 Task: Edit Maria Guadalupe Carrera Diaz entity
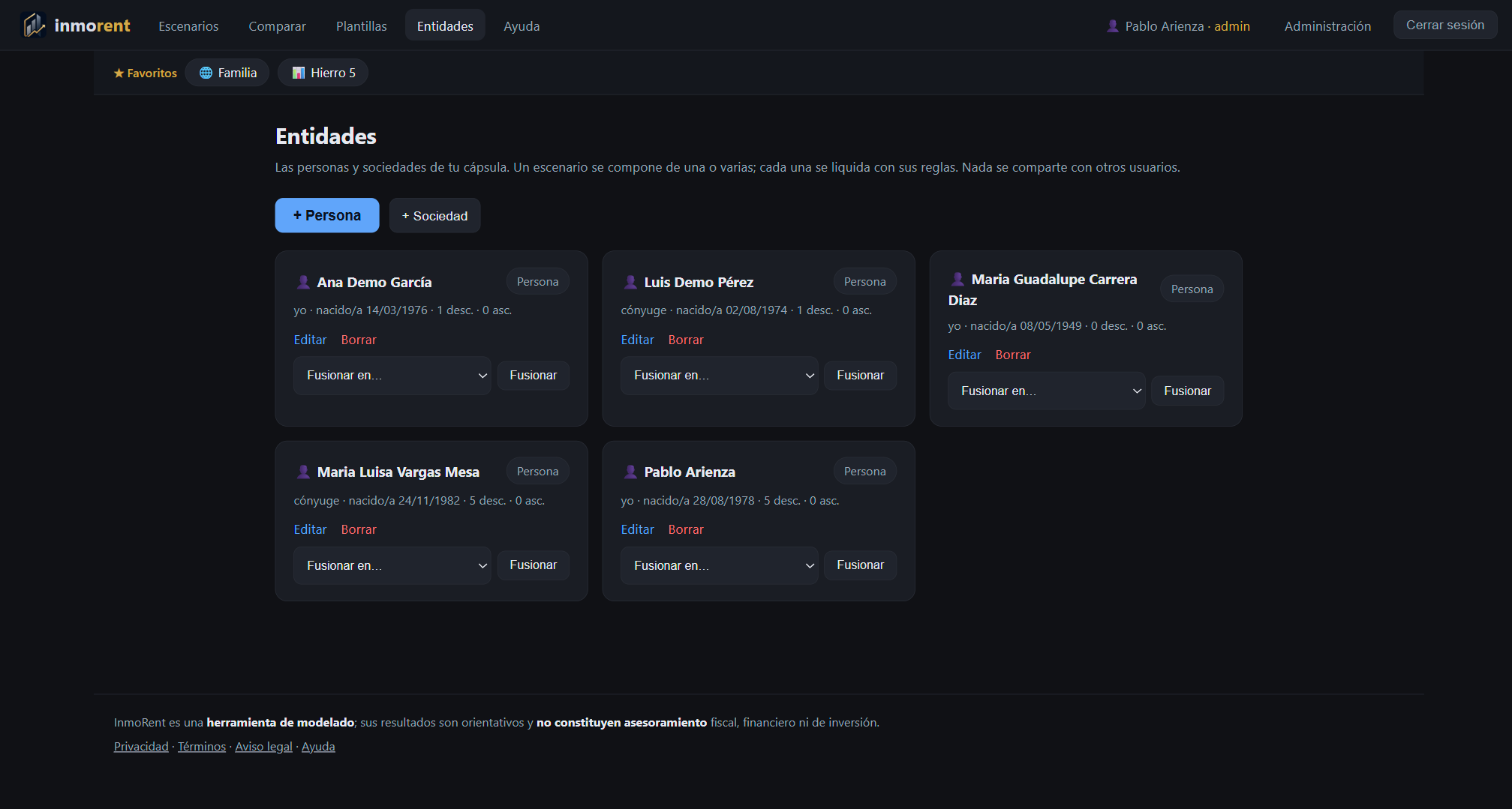(964, 355)
